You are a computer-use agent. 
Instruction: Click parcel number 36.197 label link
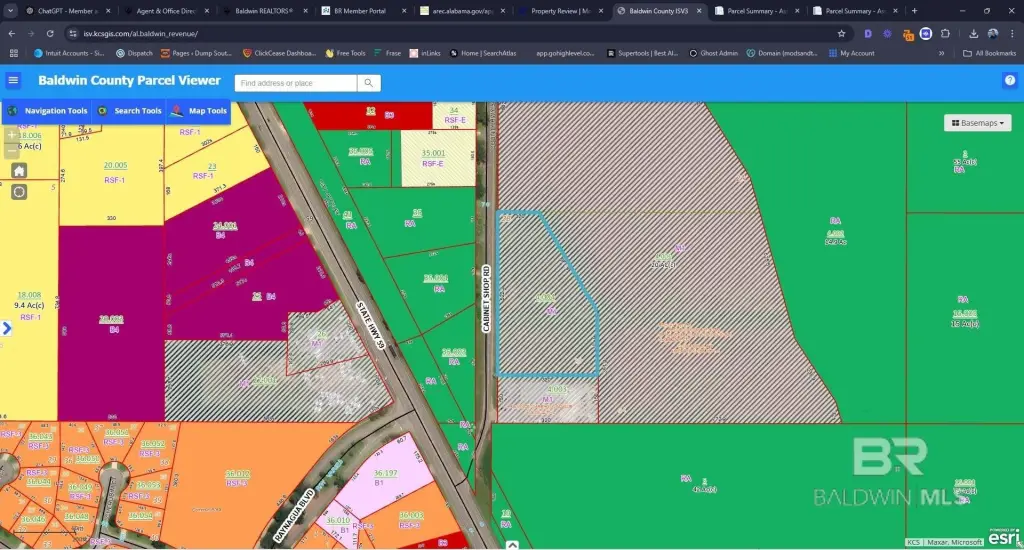pos(386,473)
